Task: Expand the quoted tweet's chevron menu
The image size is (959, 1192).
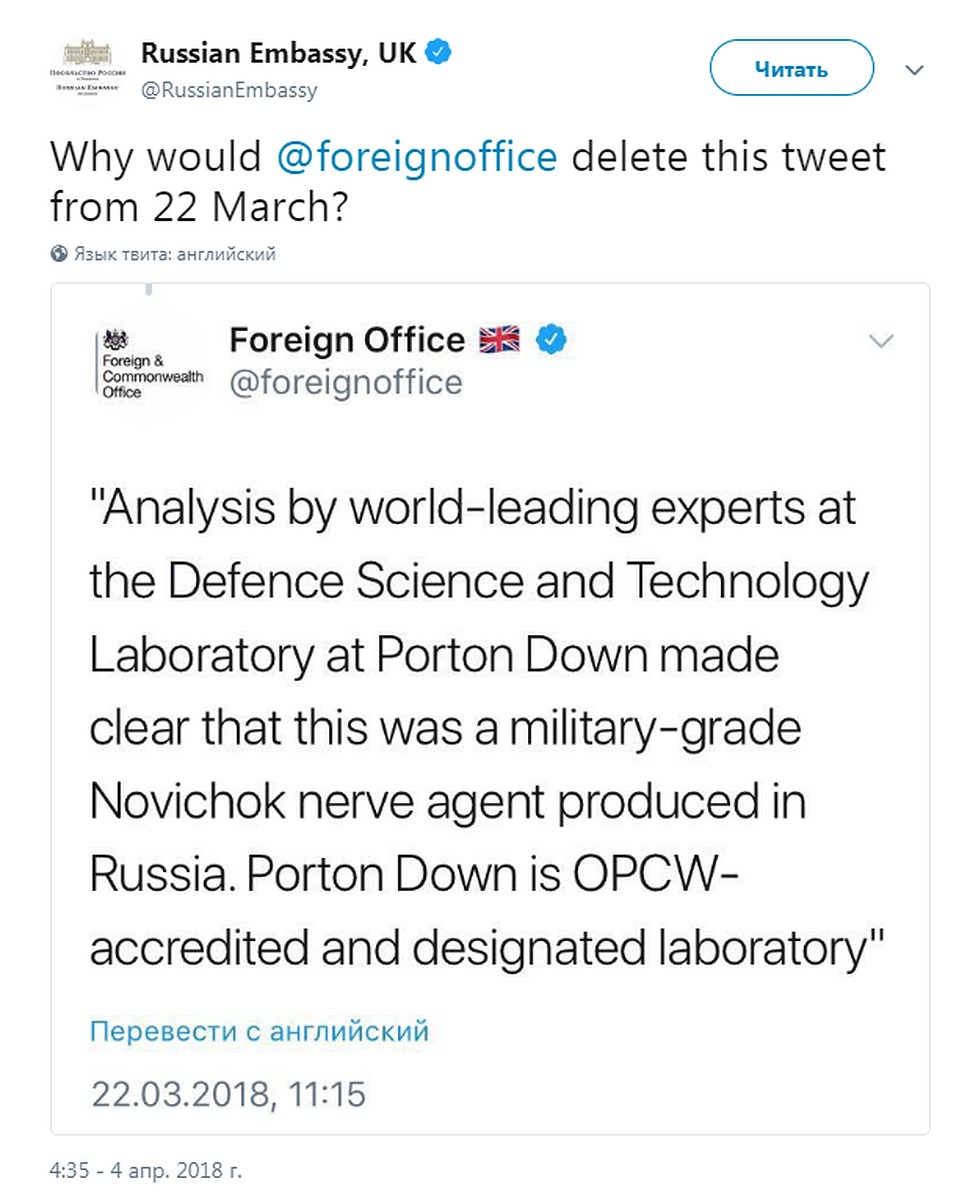Action: (x=881, y=341)
